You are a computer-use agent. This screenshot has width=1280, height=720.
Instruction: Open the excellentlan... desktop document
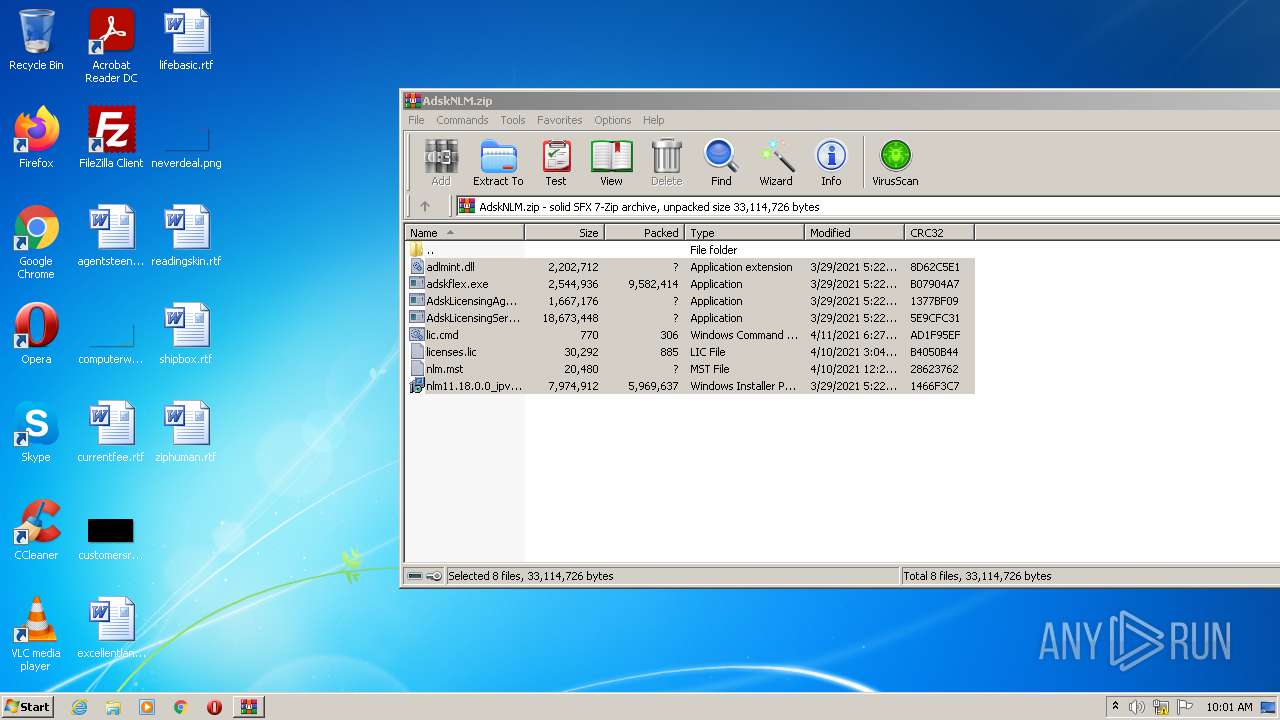coord(111,628)
